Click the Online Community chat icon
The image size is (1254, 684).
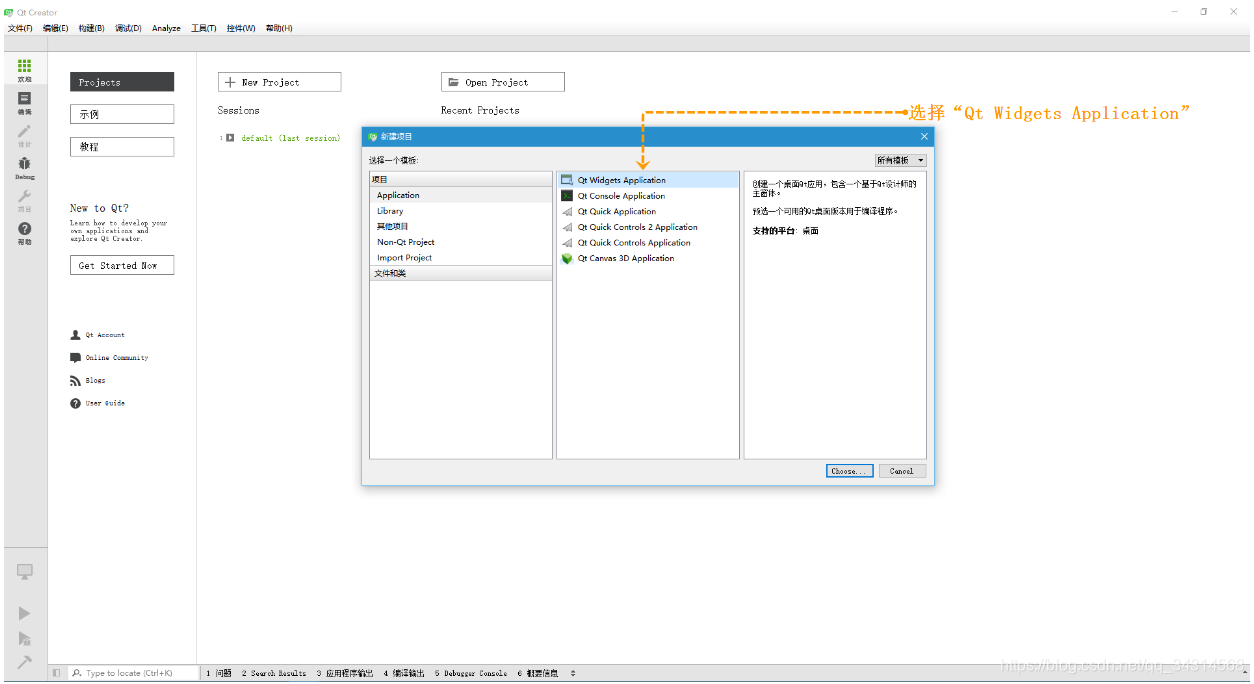[75, 358]
